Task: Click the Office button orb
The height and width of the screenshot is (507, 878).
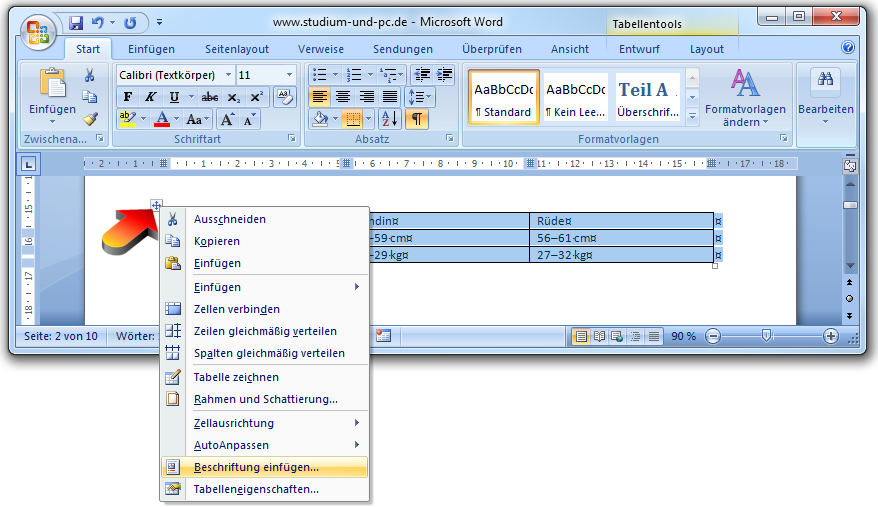Action: 38,31
